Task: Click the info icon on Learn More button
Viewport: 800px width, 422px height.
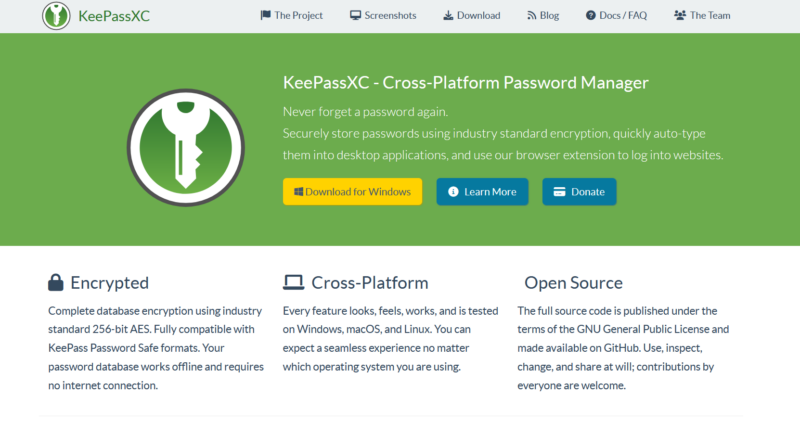Action: (453, 191)
